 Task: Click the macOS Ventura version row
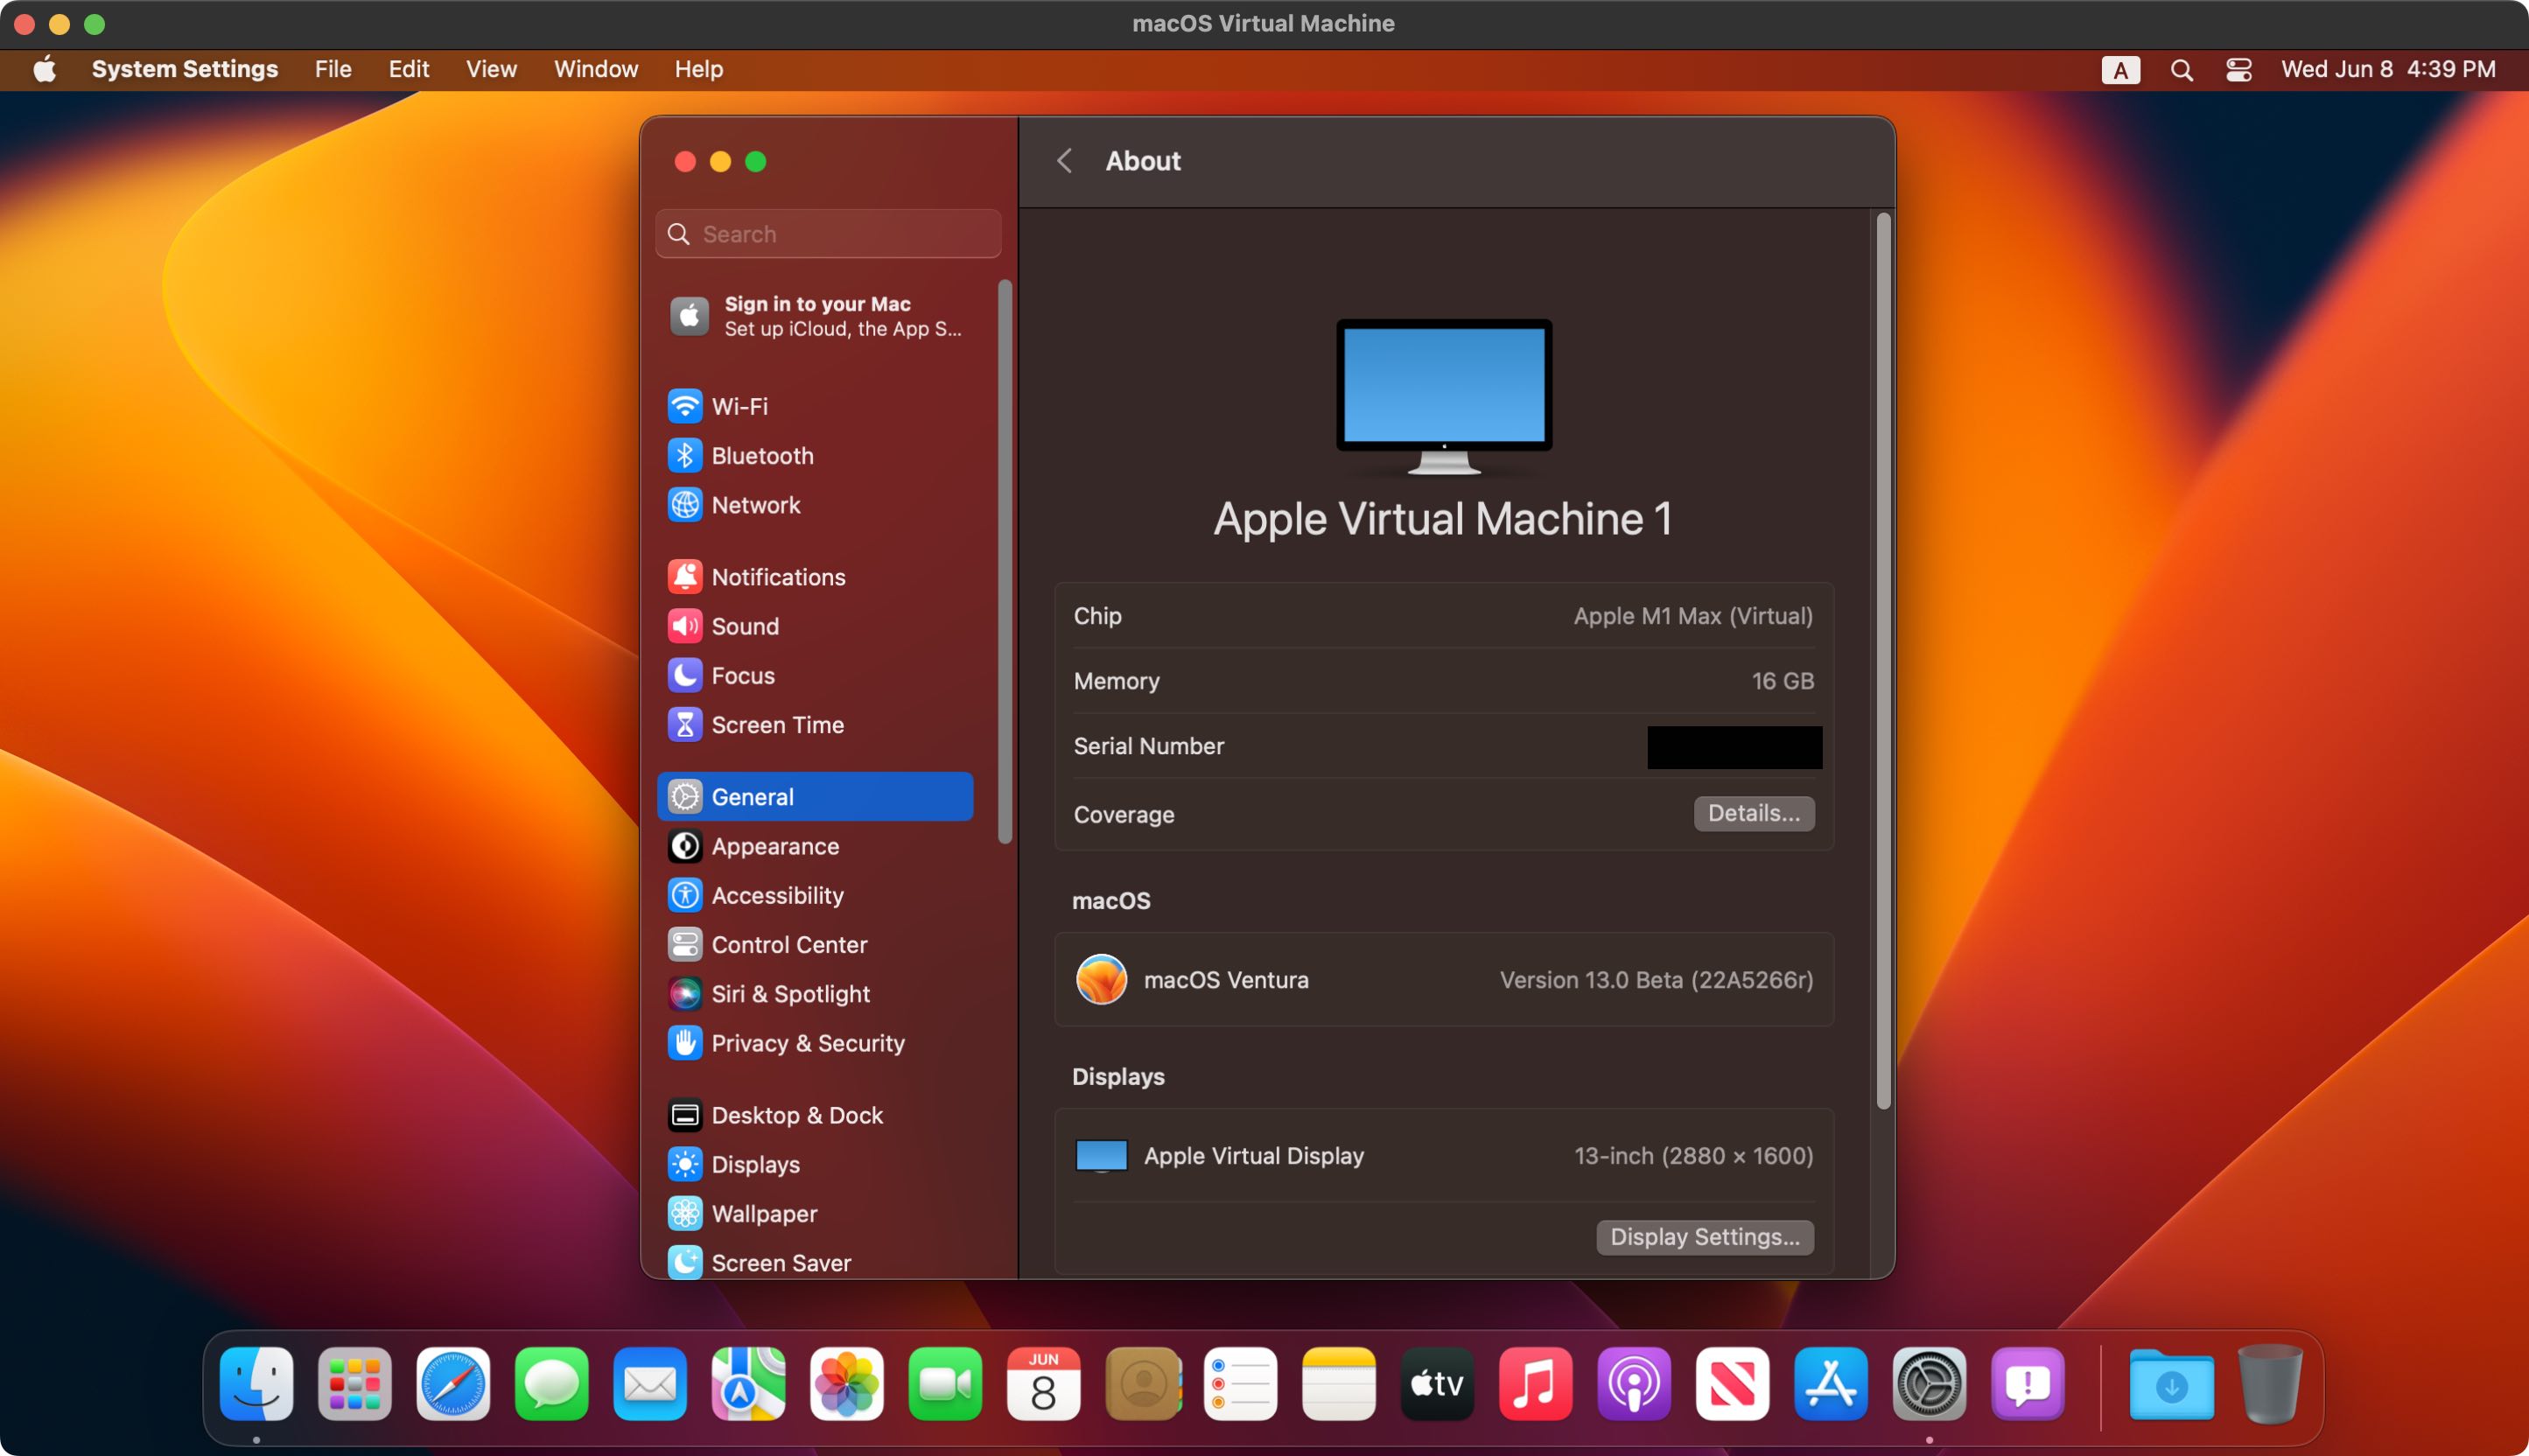[1443, 980]
